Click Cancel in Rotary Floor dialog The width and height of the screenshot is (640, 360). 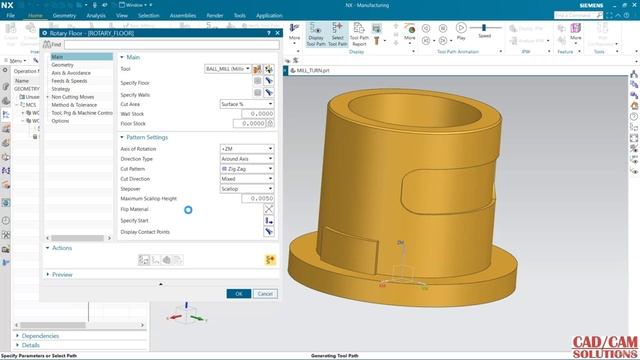coord(265,294)
